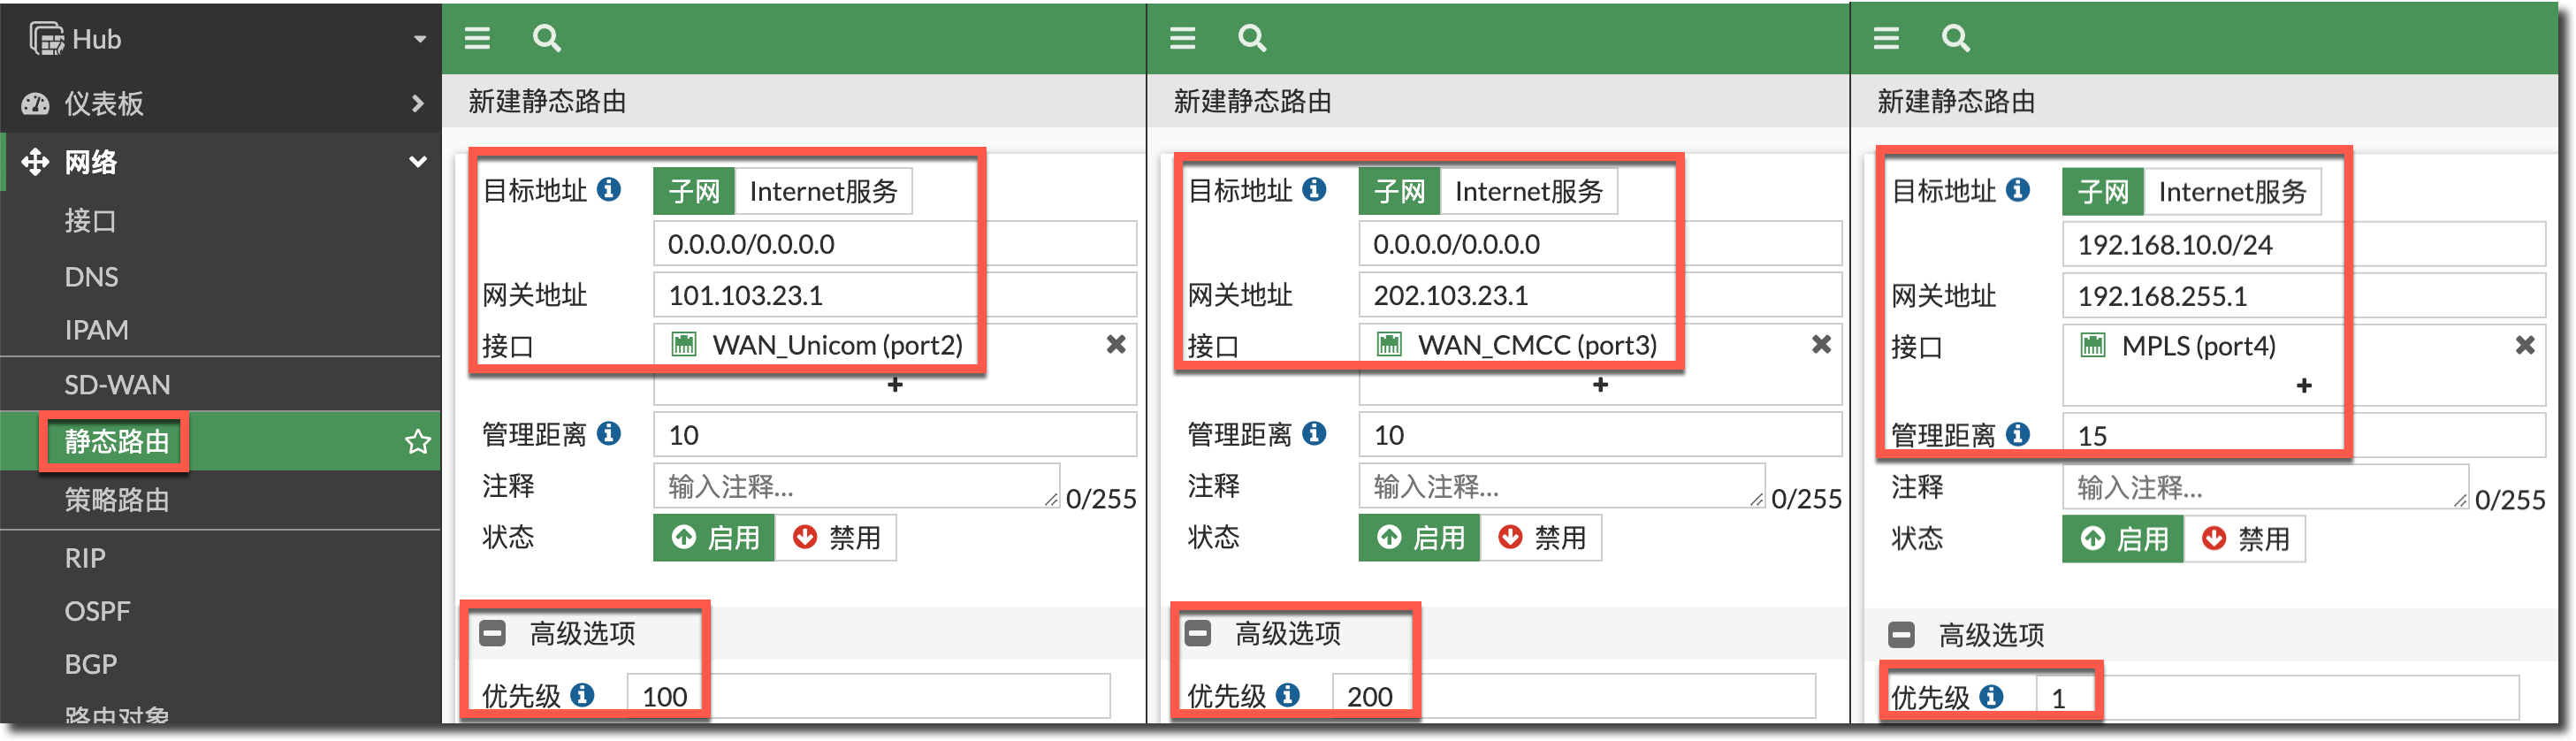Open 策略路由 in the sidebar

(x=117, y=500)
